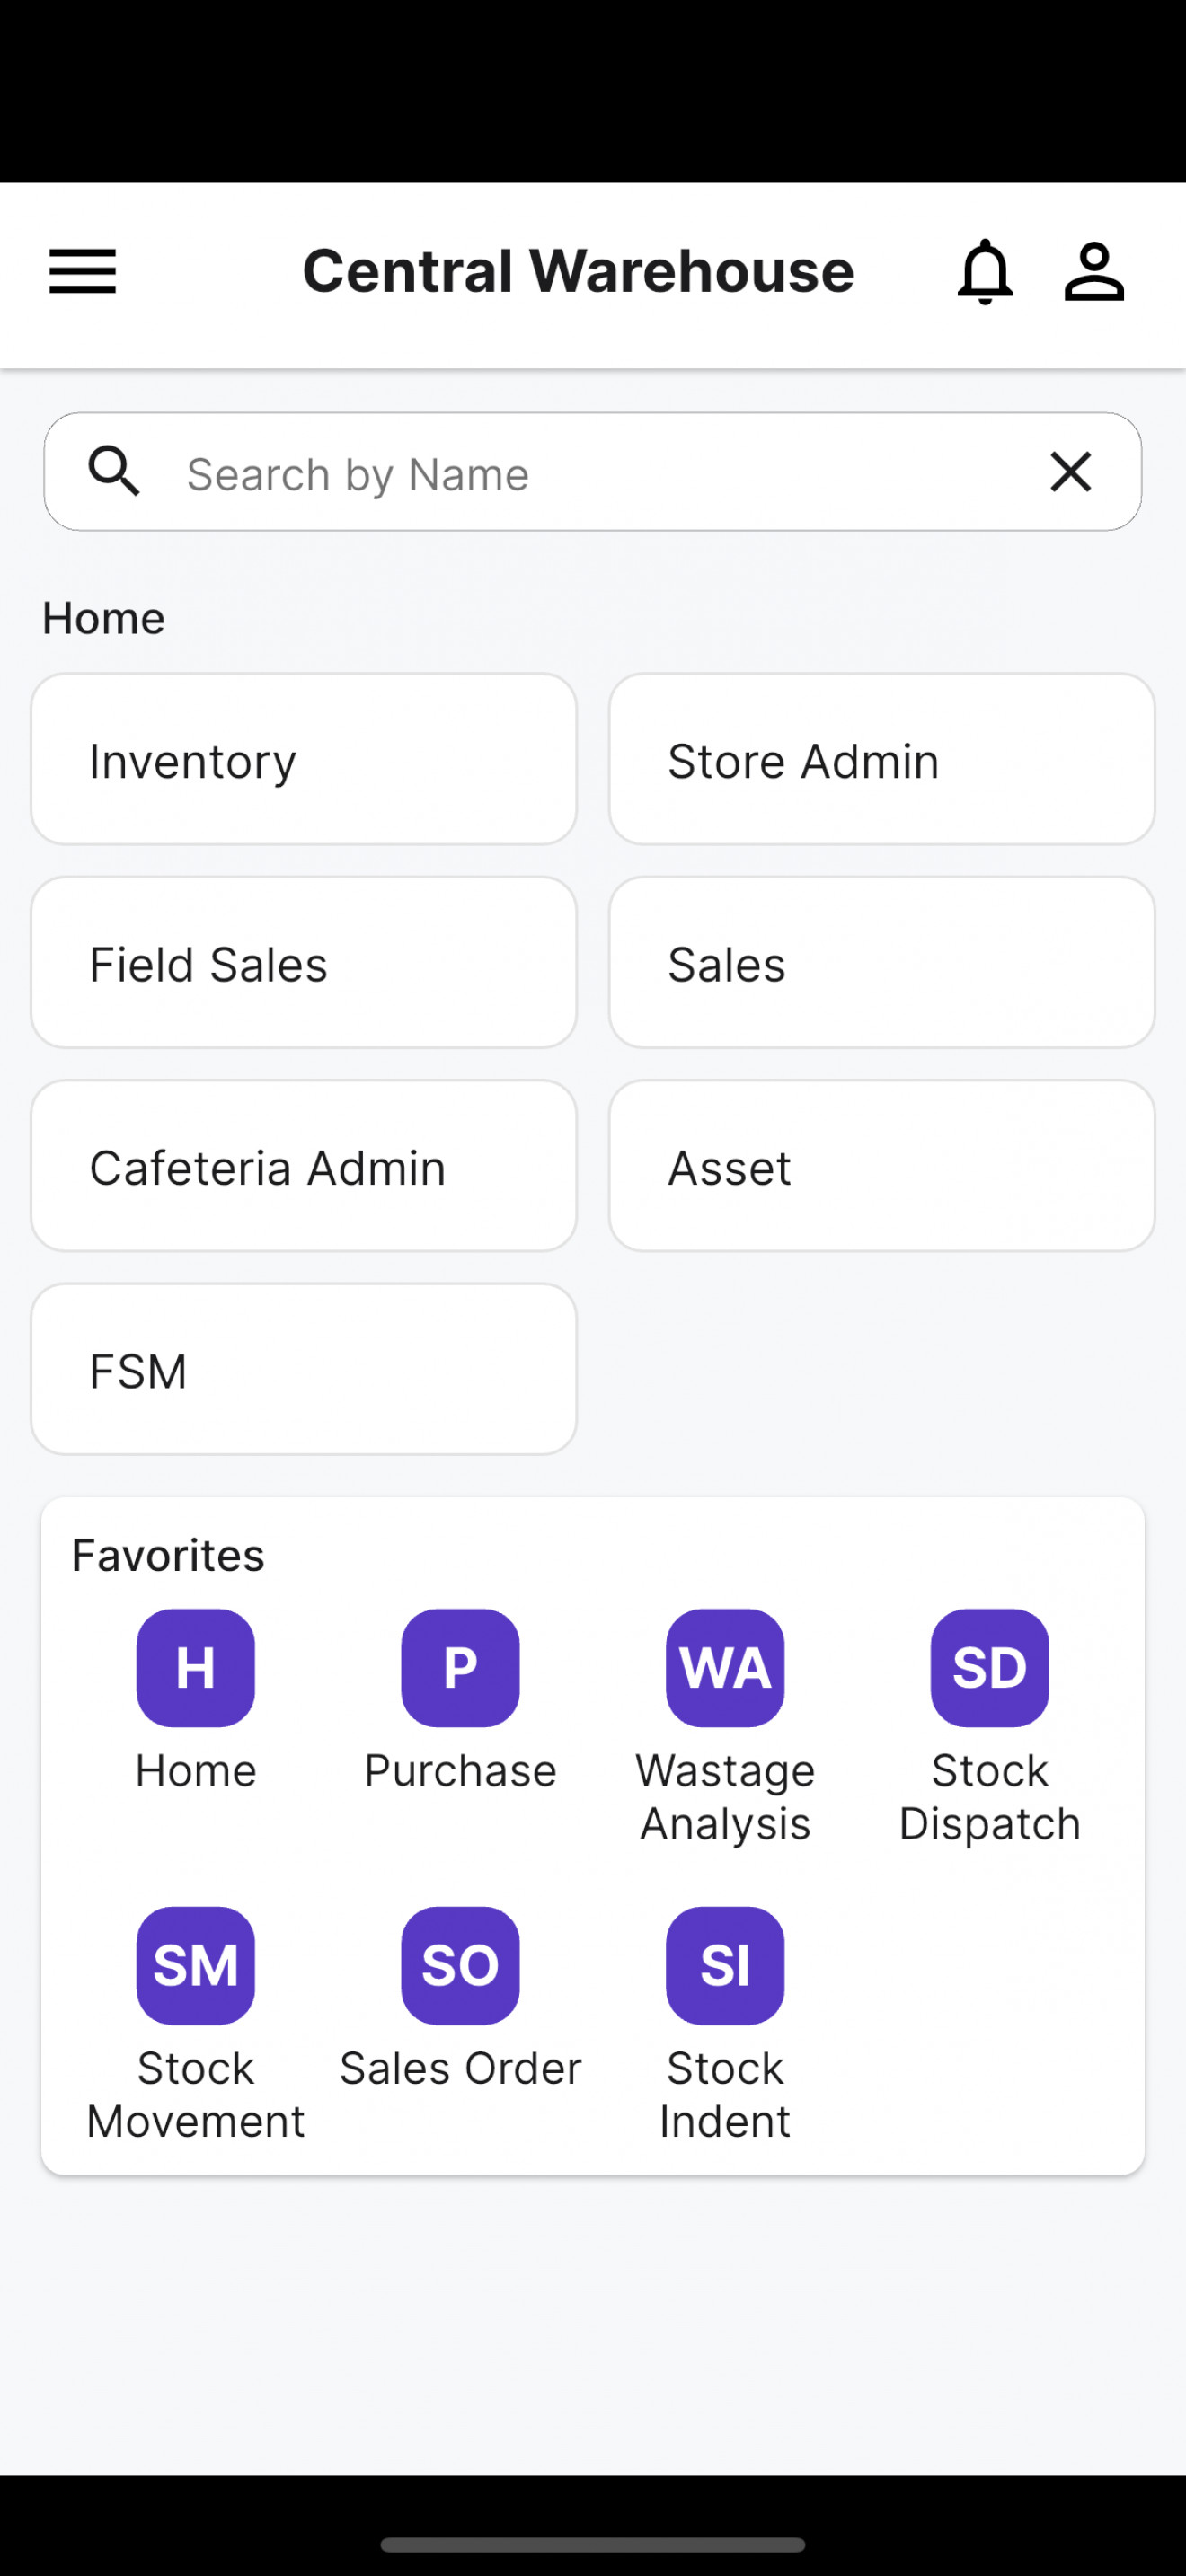Image resolution: width=1186 pixels, height=2576 pixels.
Task: Select the Sales module card
Action: [882, 962]
